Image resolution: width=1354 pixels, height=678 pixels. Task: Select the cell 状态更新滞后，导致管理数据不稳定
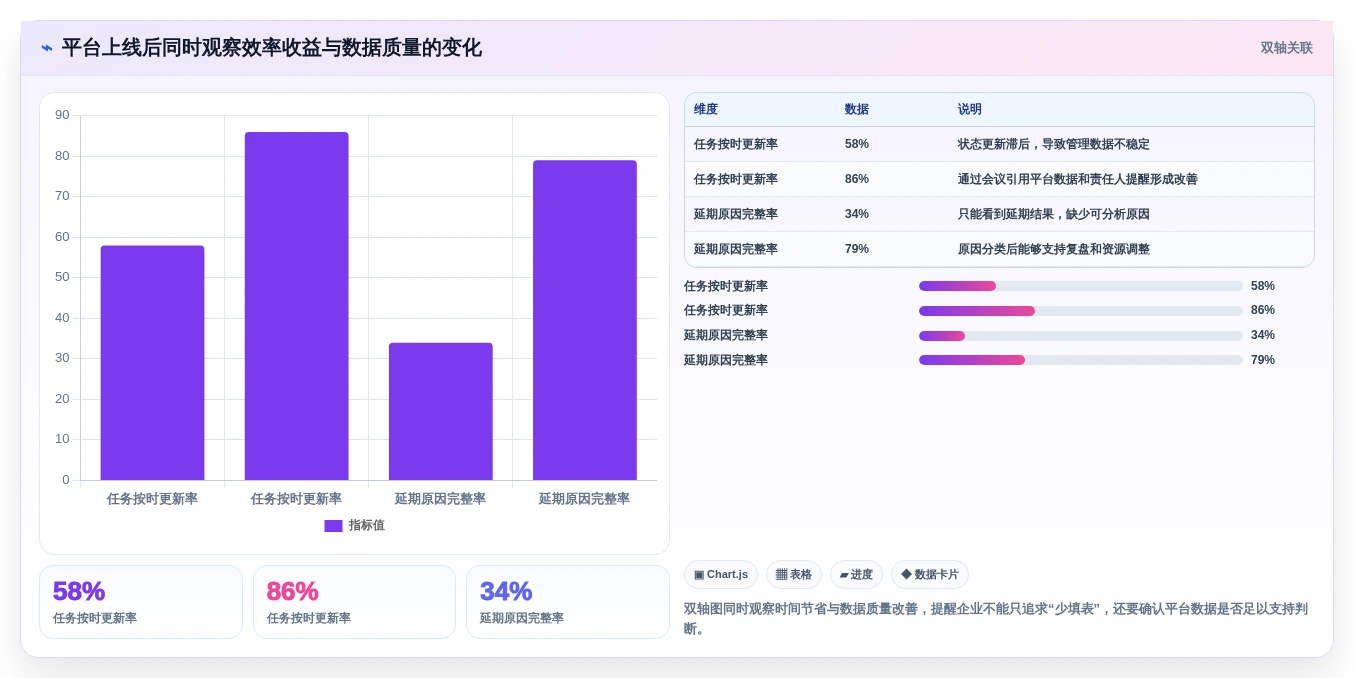pos(1054,144)
